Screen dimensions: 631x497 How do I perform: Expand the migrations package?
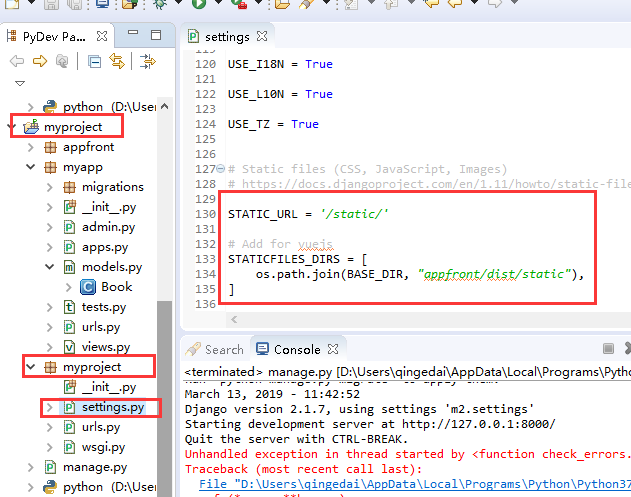49,187
